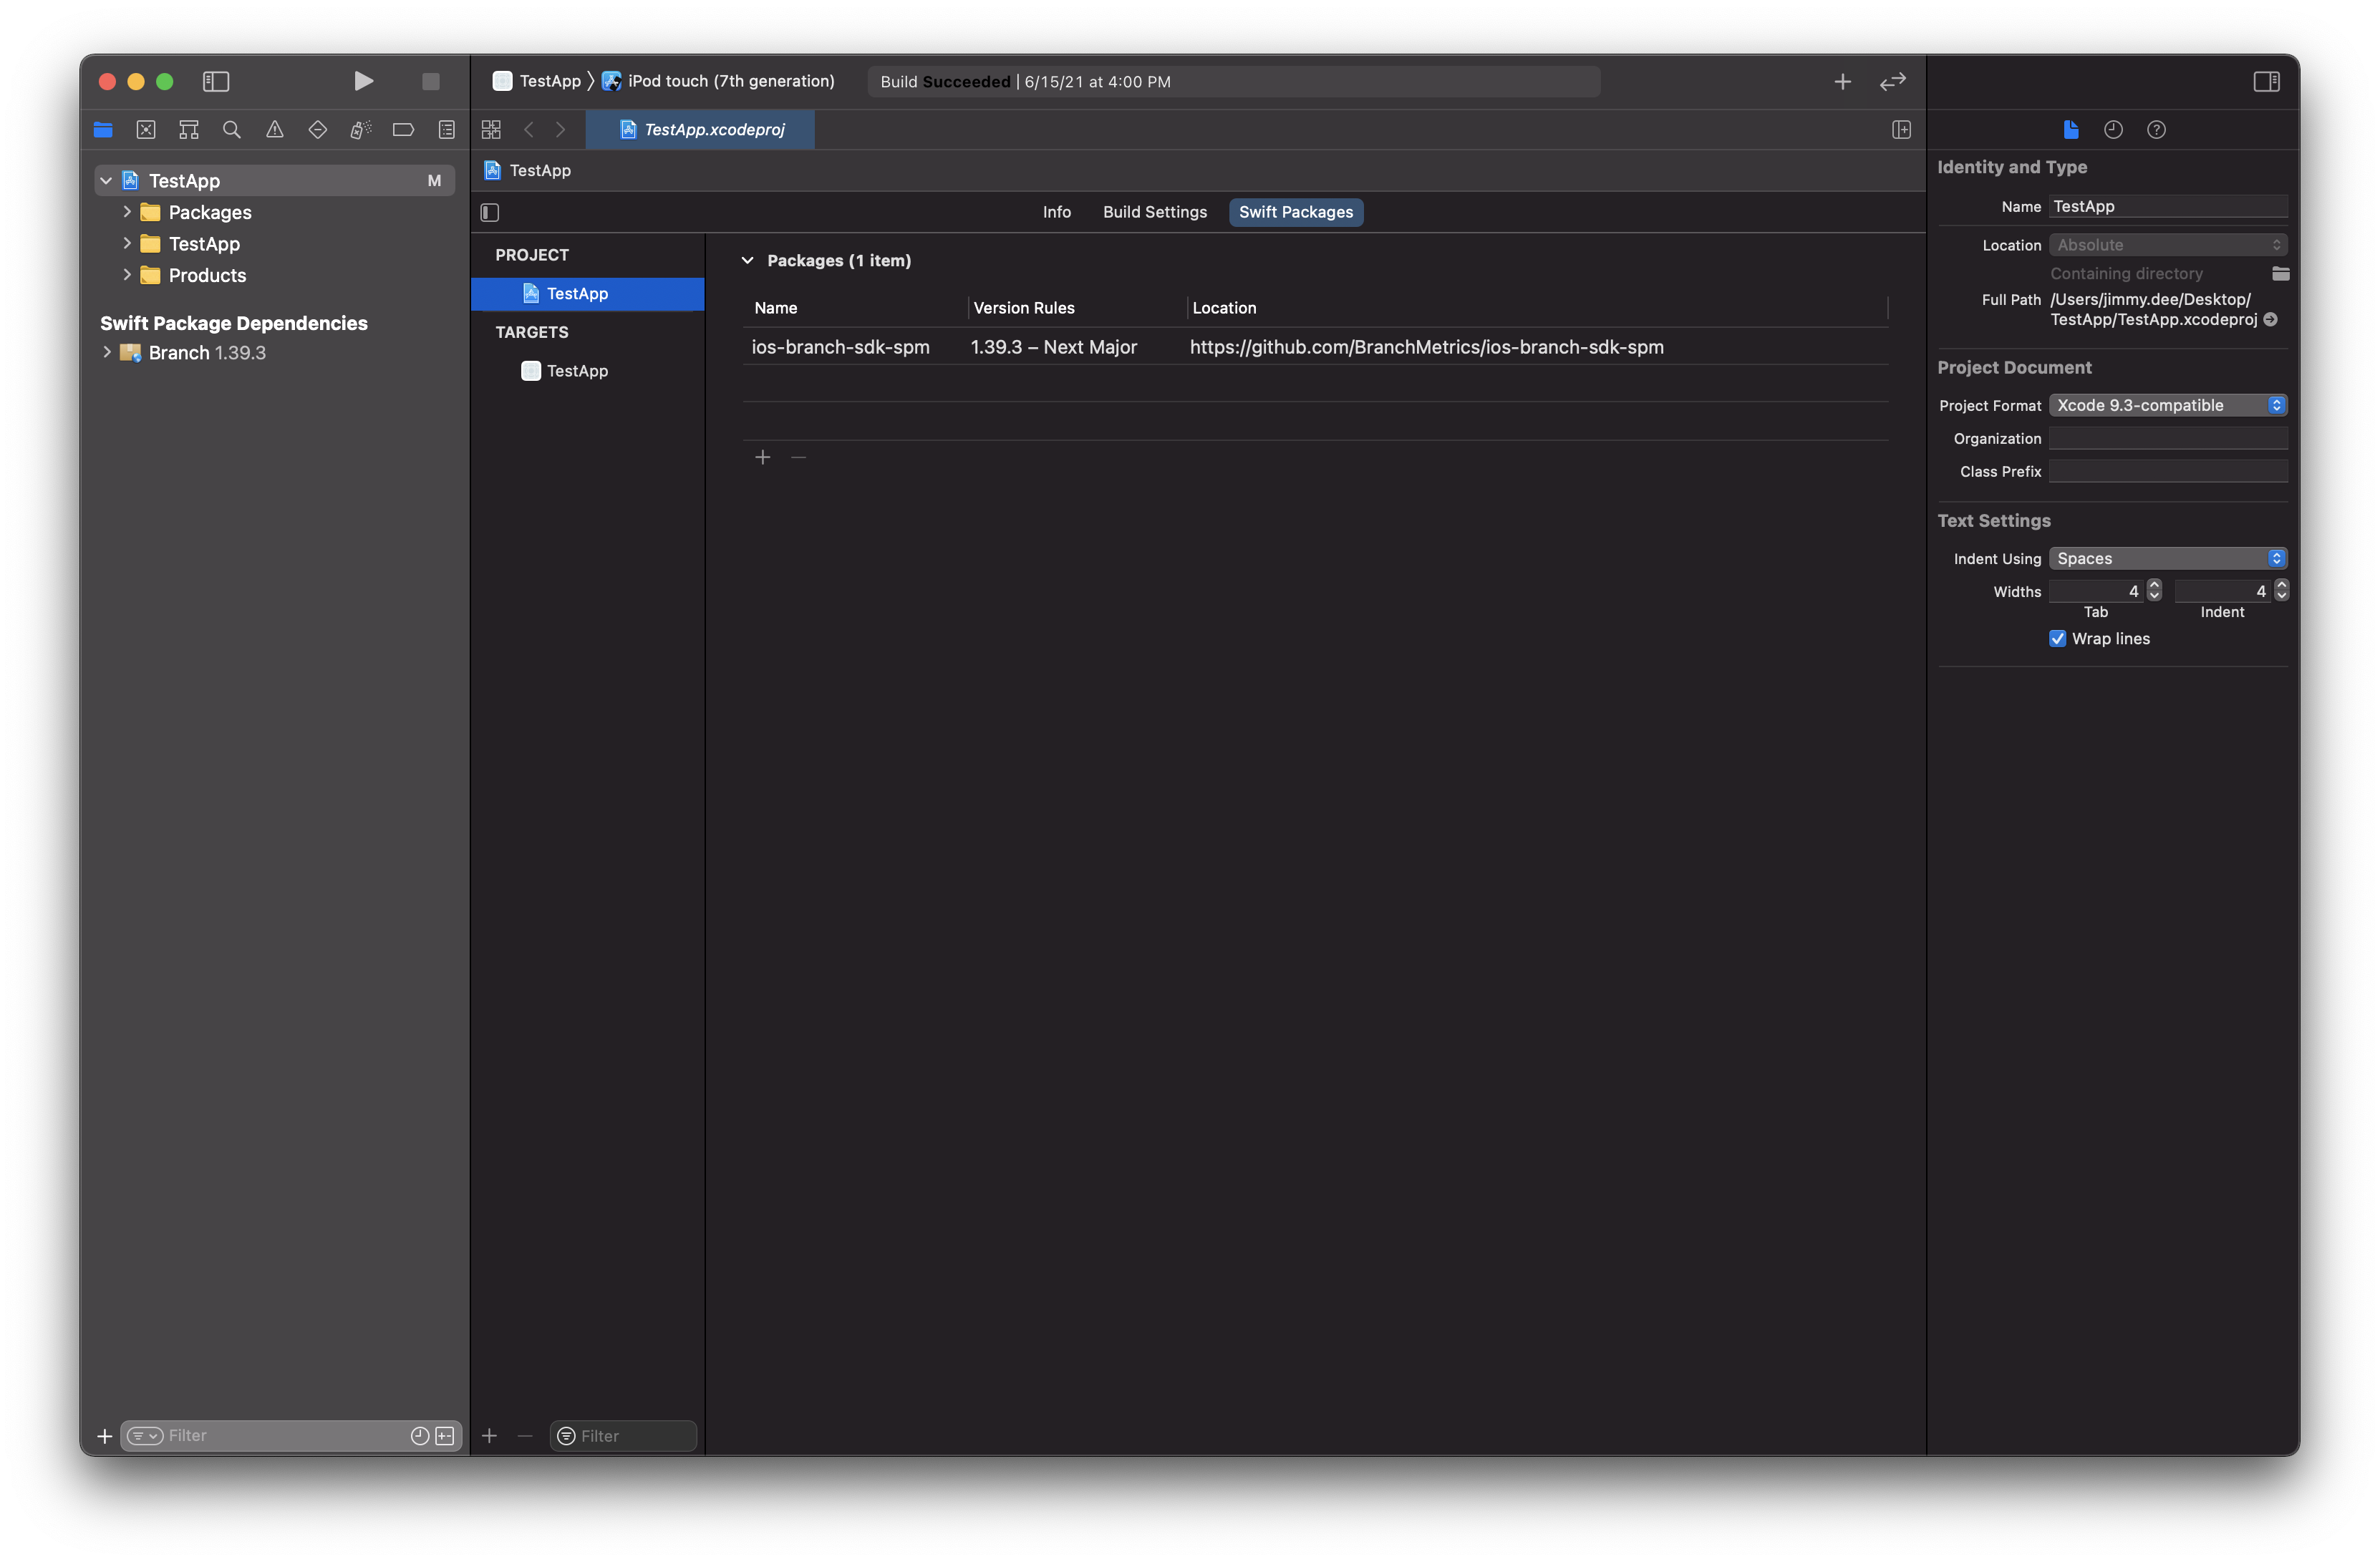2380x1562 pixels.
Task: Select the Swift Packages tab
Action: pyautogui.click(x=1295, y=212)
